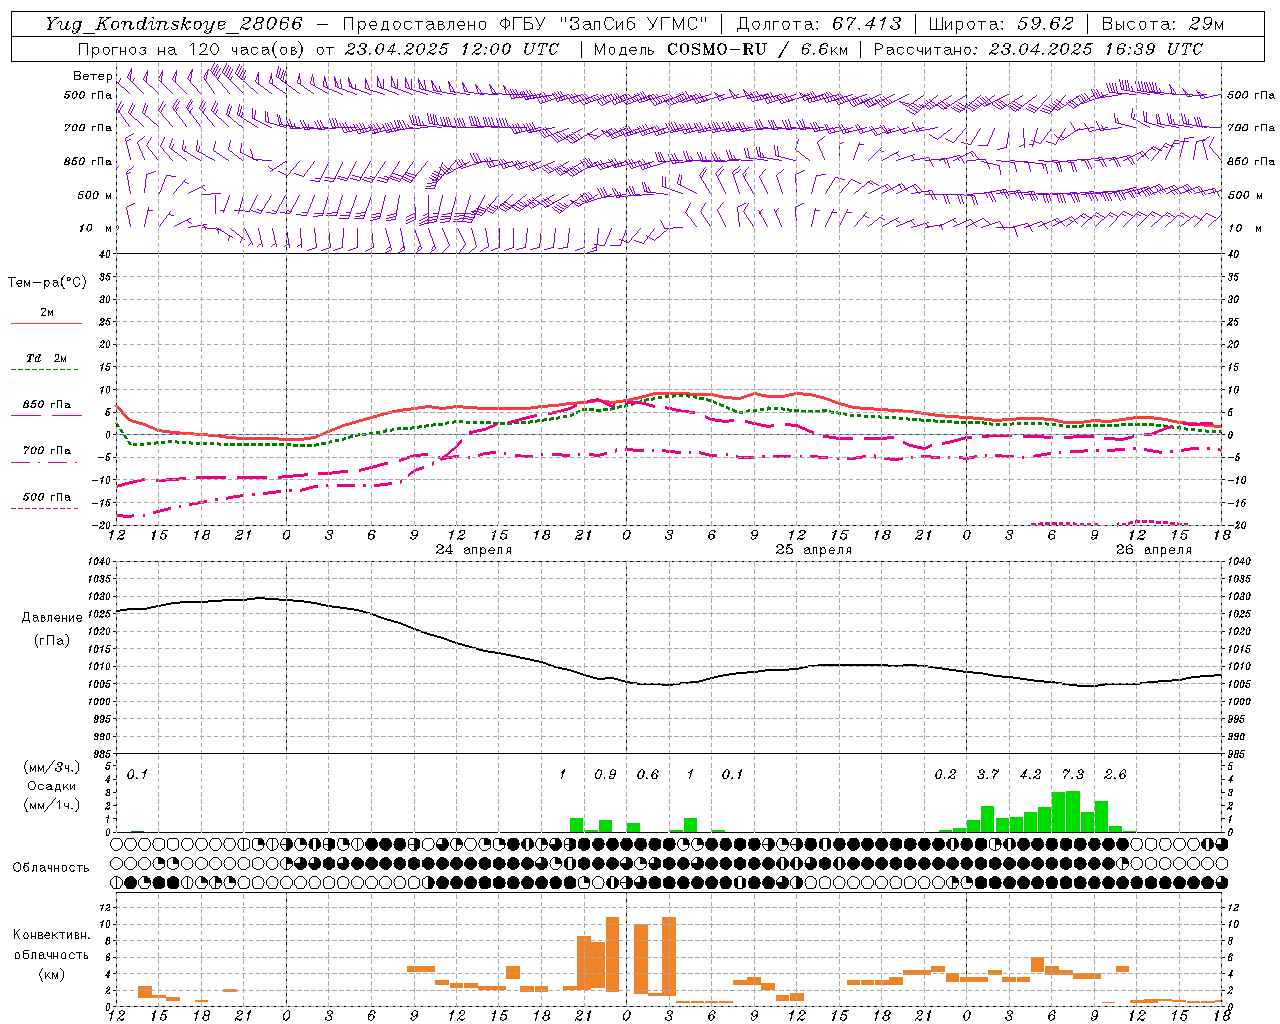
Task: Click the 10 м wind level label on left
Action: pyautogui.click(x=97, y=228)
